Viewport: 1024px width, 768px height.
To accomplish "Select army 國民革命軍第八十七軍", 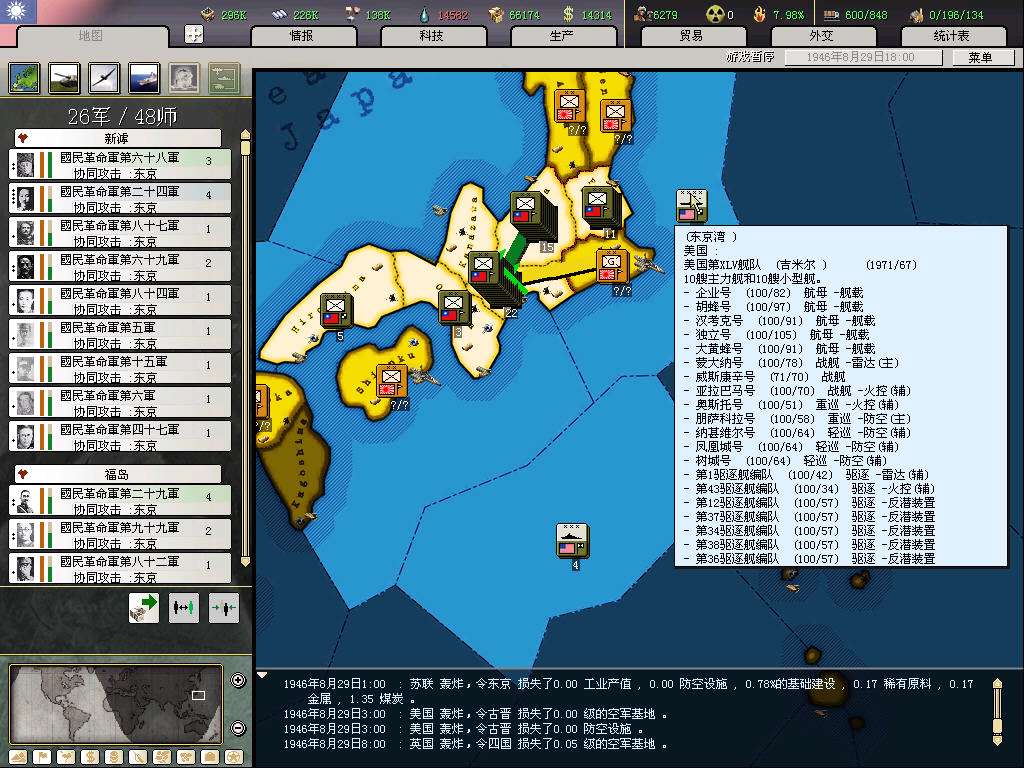I will point(120,232).
